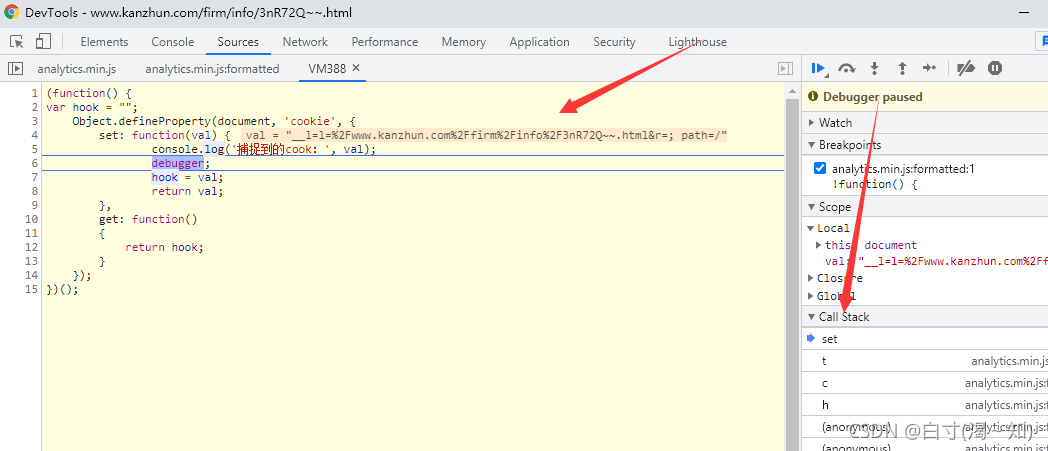Collapse the Call Stack section
The height and width of the screenshot is (451, 1048).
click(812, 317)
